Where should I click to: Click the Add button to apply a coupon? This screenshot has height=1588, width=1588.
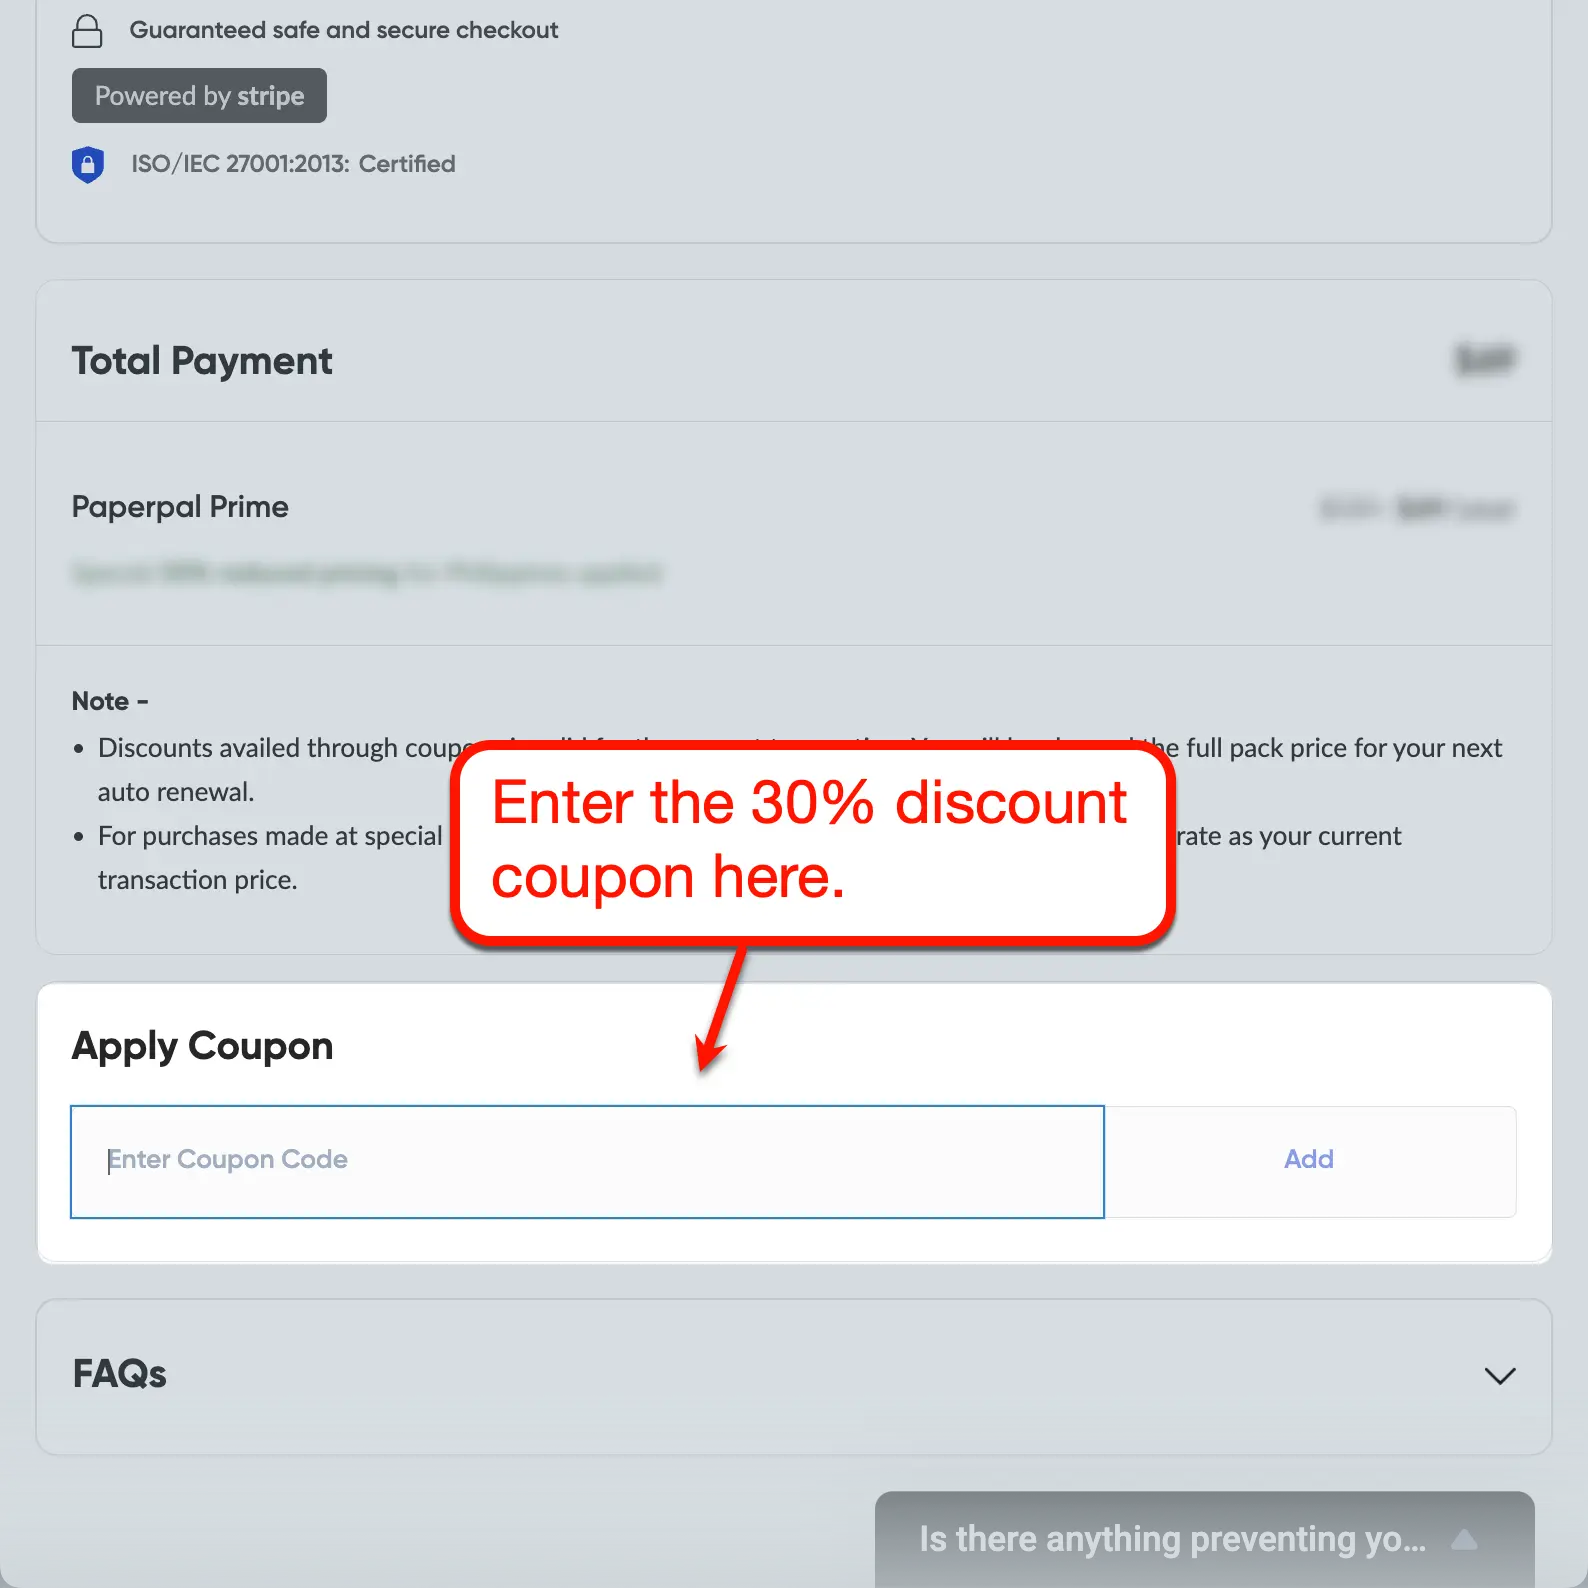tap(1308, 1159)
